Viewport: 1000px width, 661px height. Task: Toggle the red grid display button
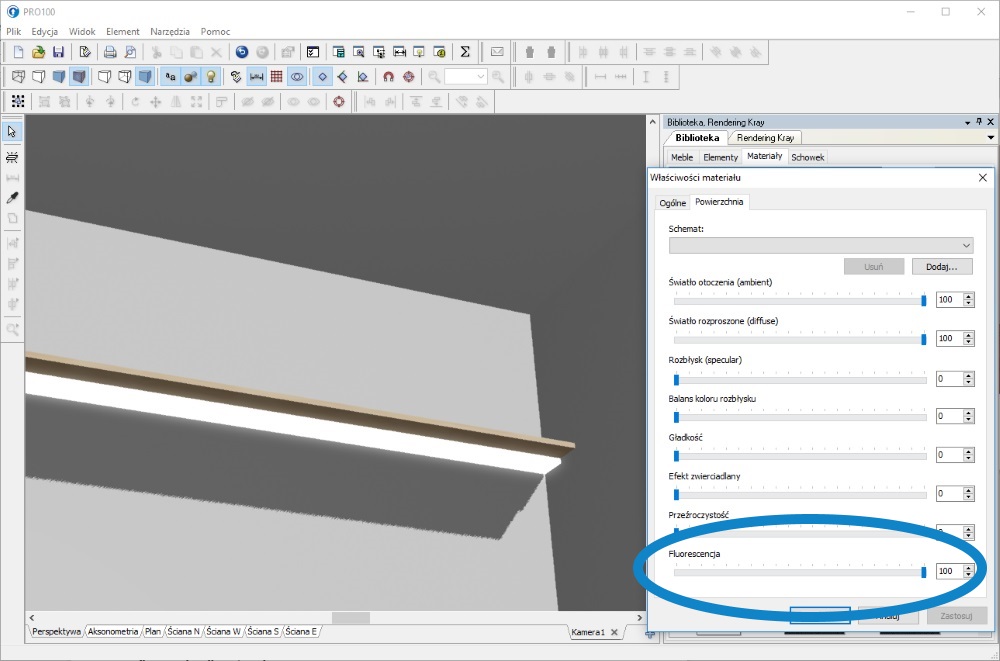click(x=277, y=77)
